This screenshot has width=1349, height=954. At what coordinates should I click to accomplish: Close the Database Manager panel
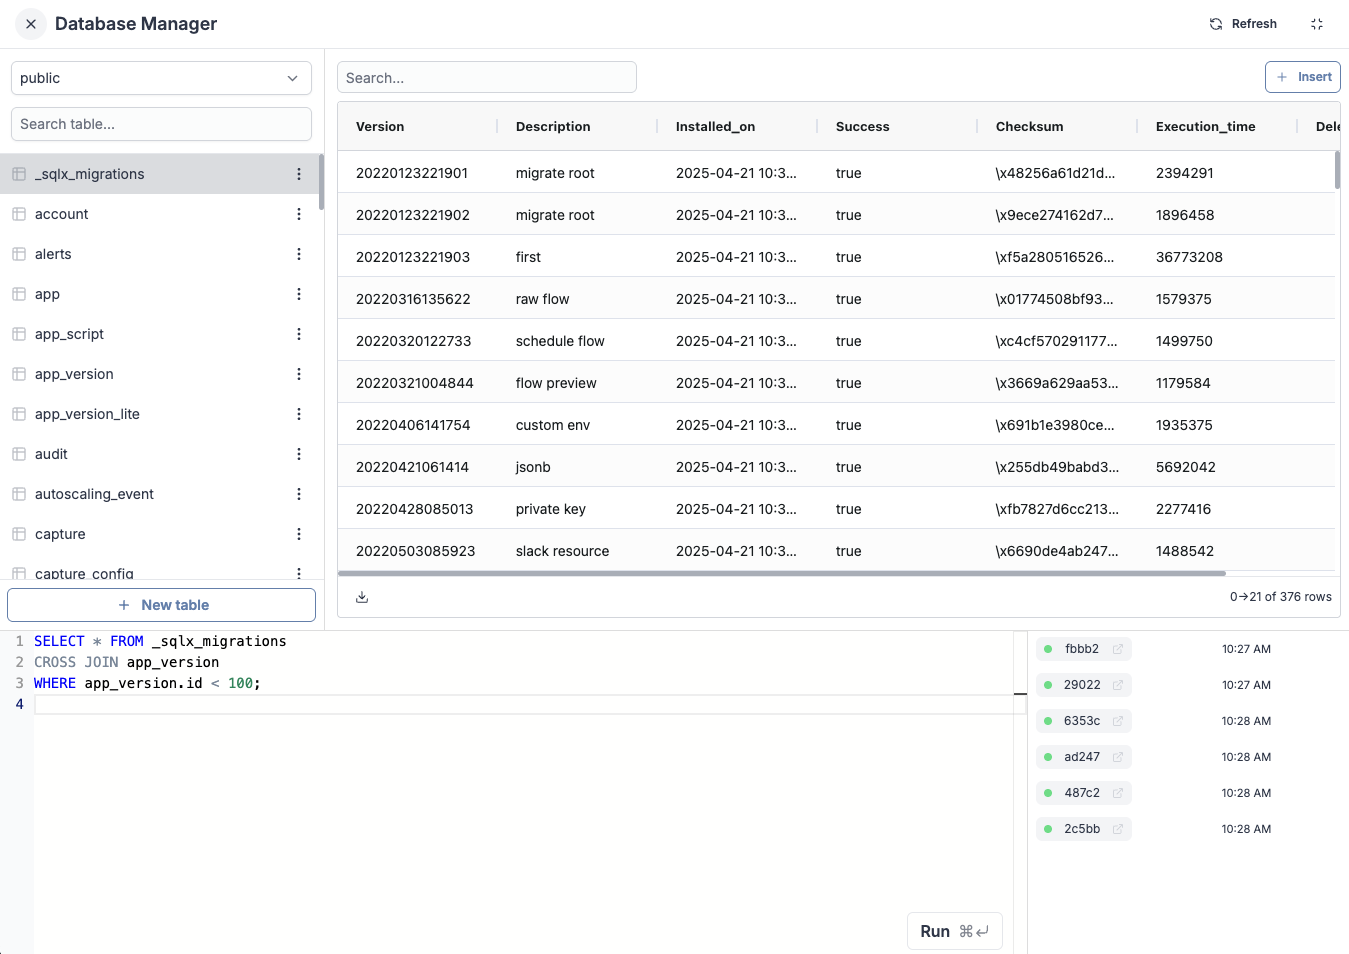click(x=31, y=24)
